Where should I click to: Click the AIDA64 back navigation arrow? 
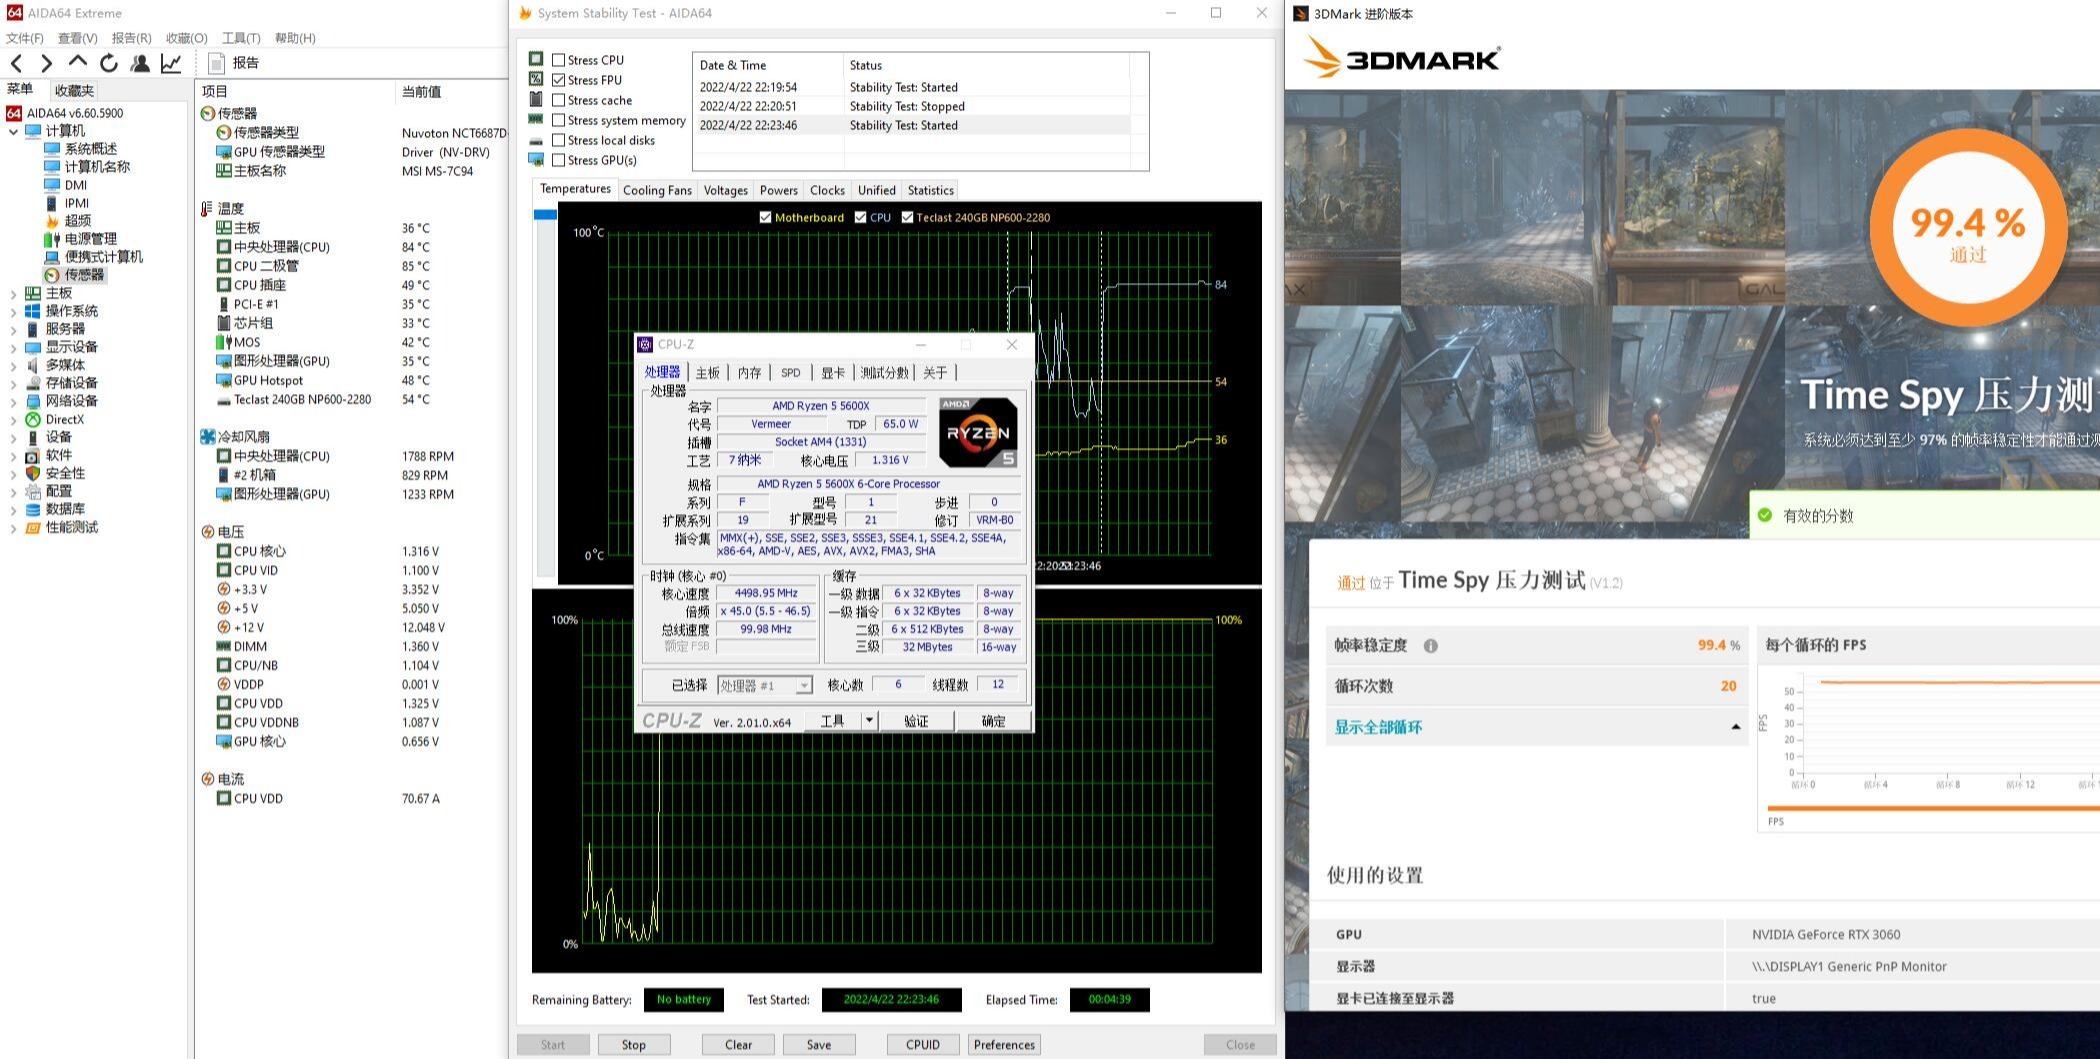(16, 63)
